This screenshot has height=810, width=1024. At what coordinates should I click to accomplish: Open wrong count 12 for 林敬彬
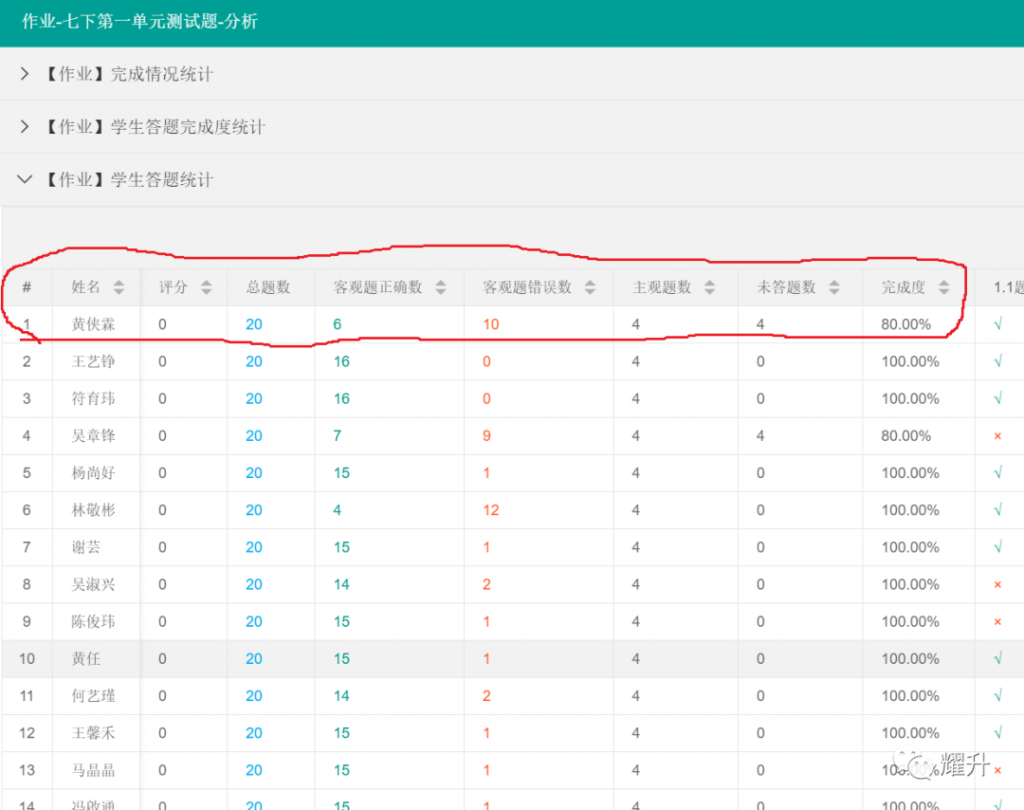click(x=491, y=510)
